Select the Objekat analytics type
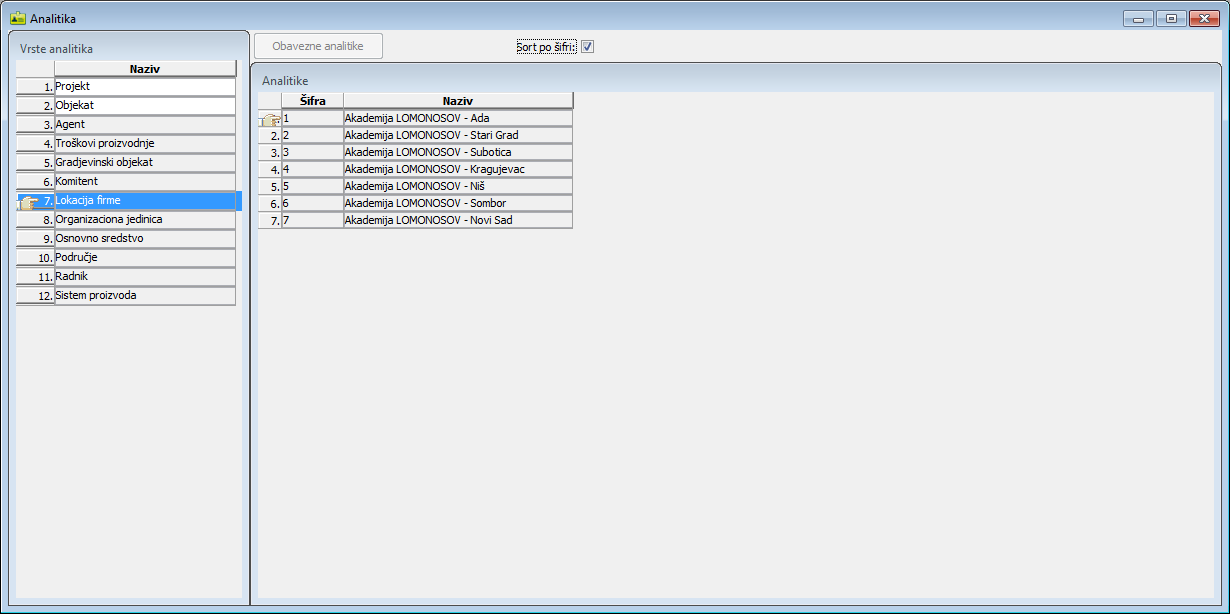This screenshot has width=1230, height=614. [144, 105]
